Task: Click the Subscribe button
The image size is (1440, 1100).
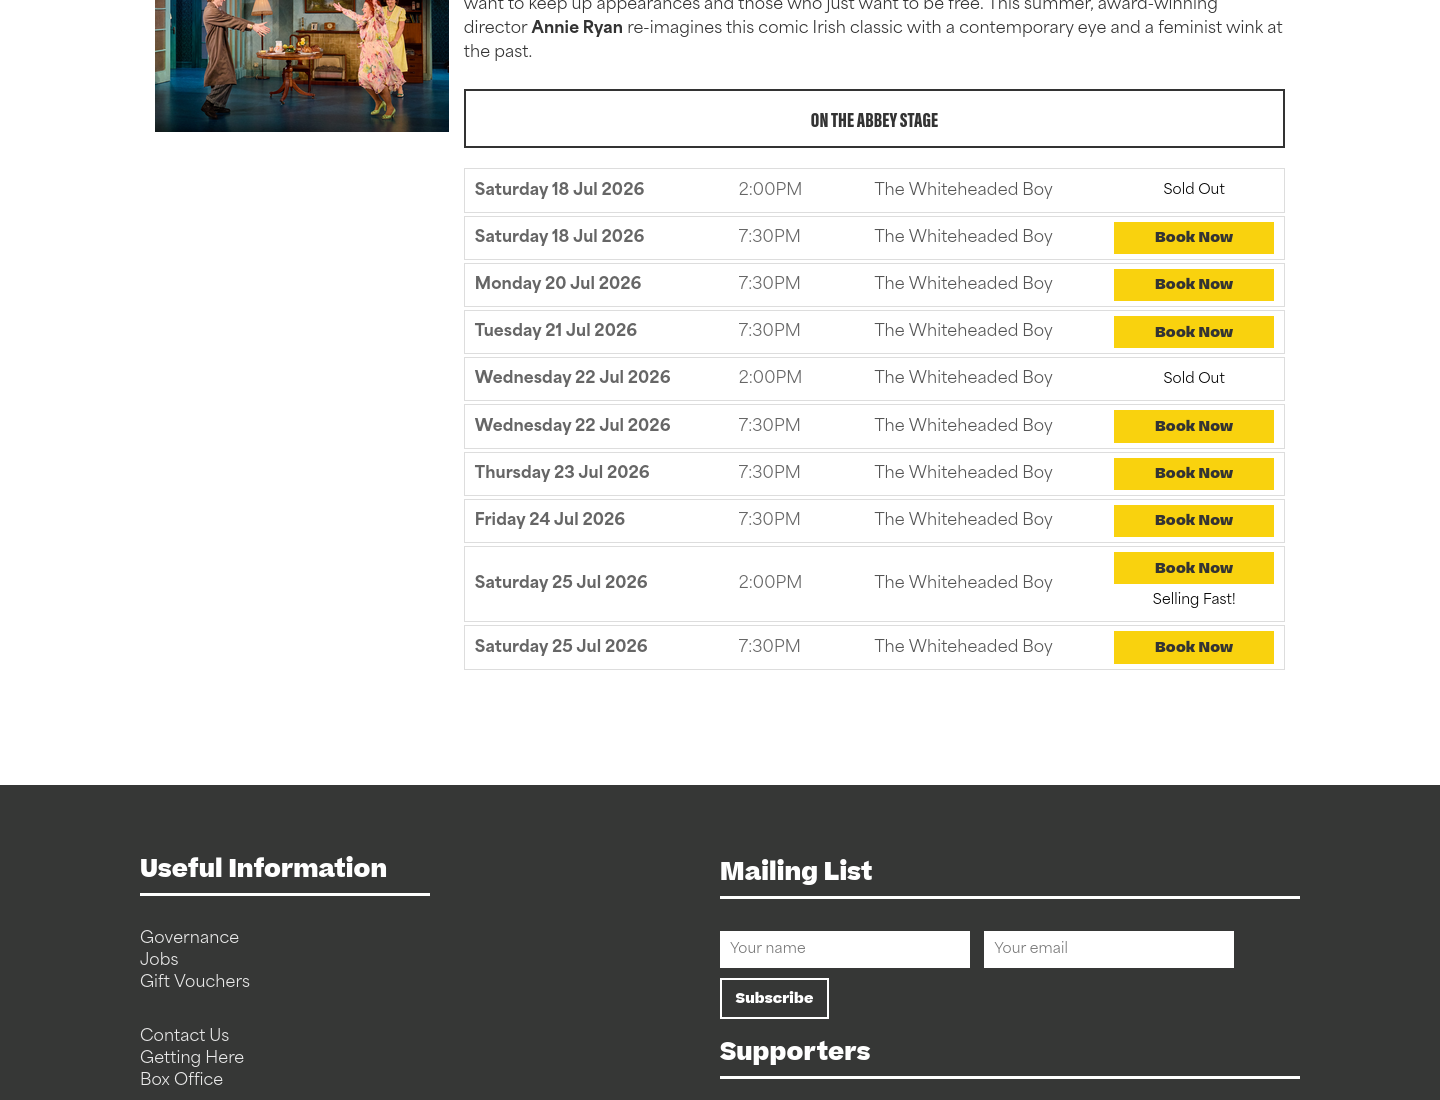Action: click(774, 998)
